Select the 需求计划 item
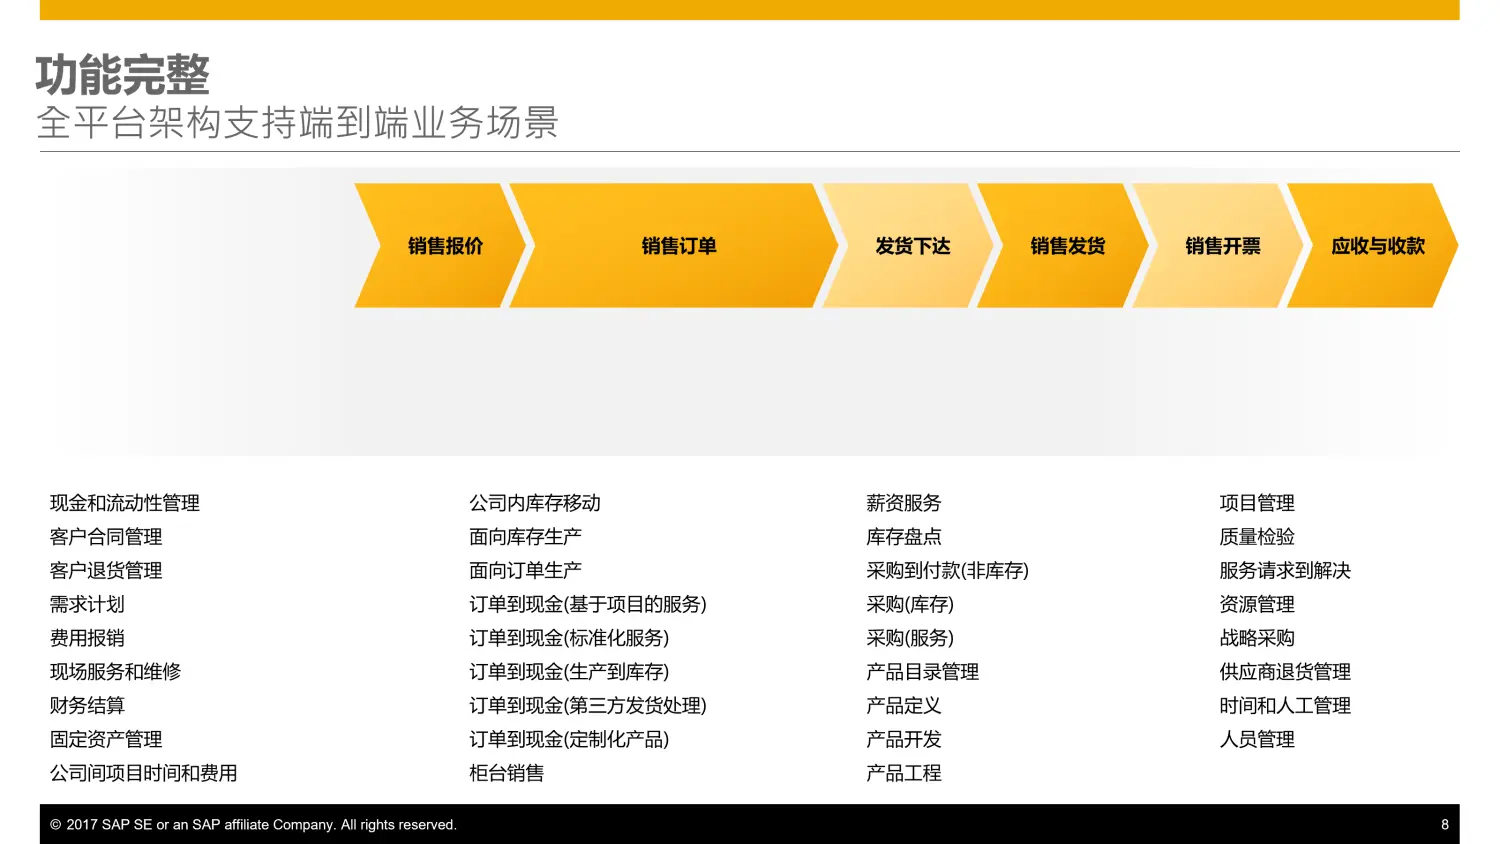1500x844 pixels. (x=87, y=605)
